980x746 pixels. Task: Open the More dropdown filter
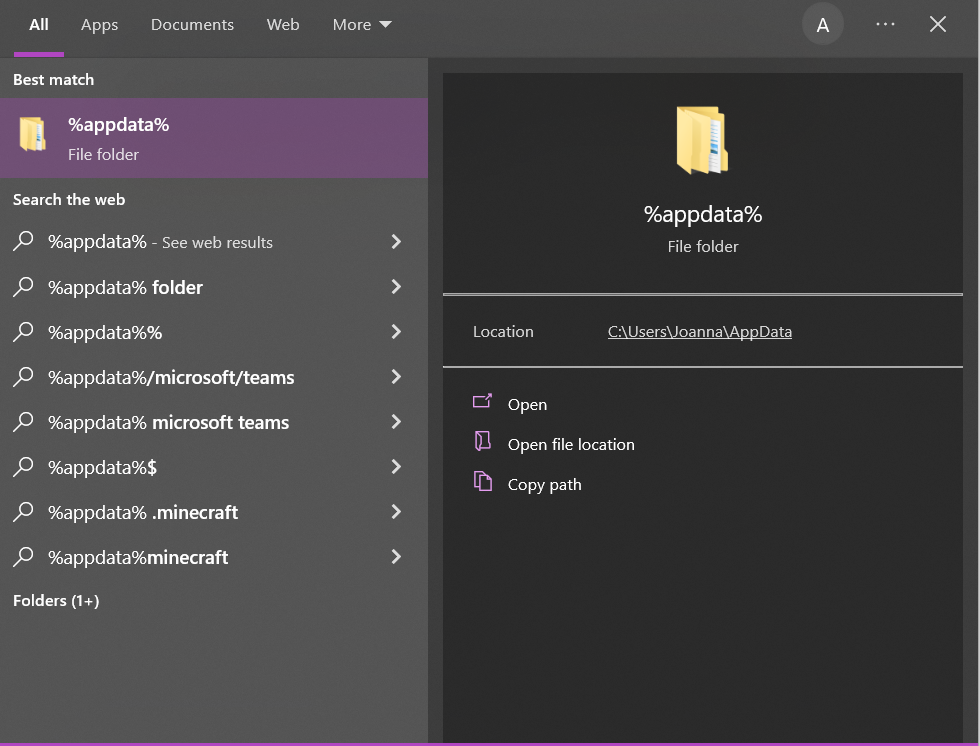[x=362, y=25]
